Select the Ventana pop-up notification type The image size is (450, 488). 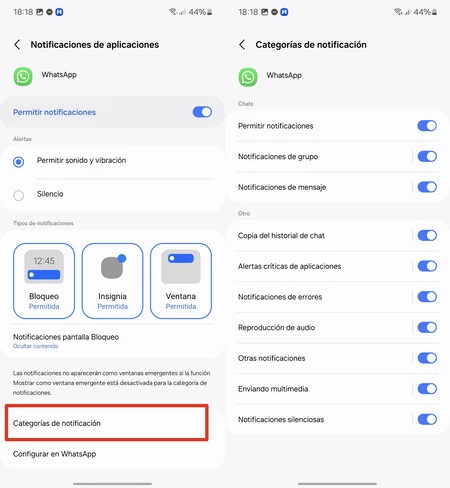tap(181, 281)
